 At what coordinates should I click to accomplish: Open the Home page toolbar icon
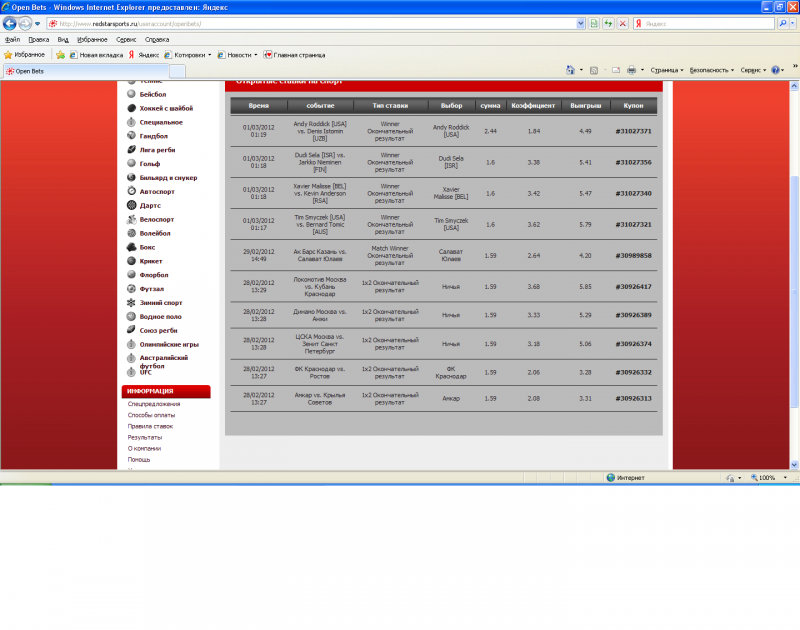point(570,70)
